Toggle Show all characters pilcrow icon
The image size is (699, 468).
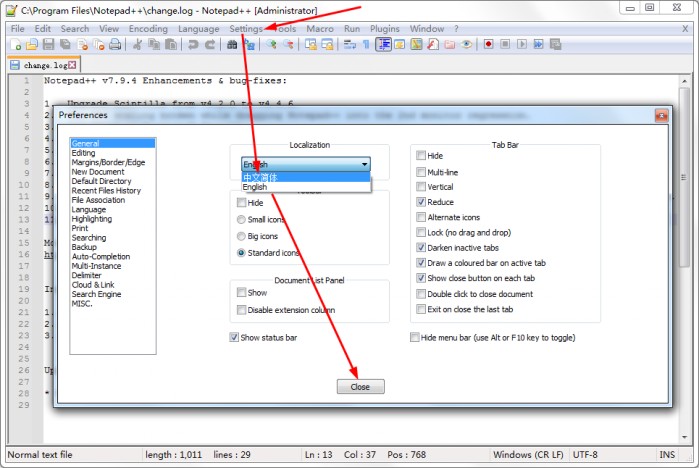coord(366,45)
